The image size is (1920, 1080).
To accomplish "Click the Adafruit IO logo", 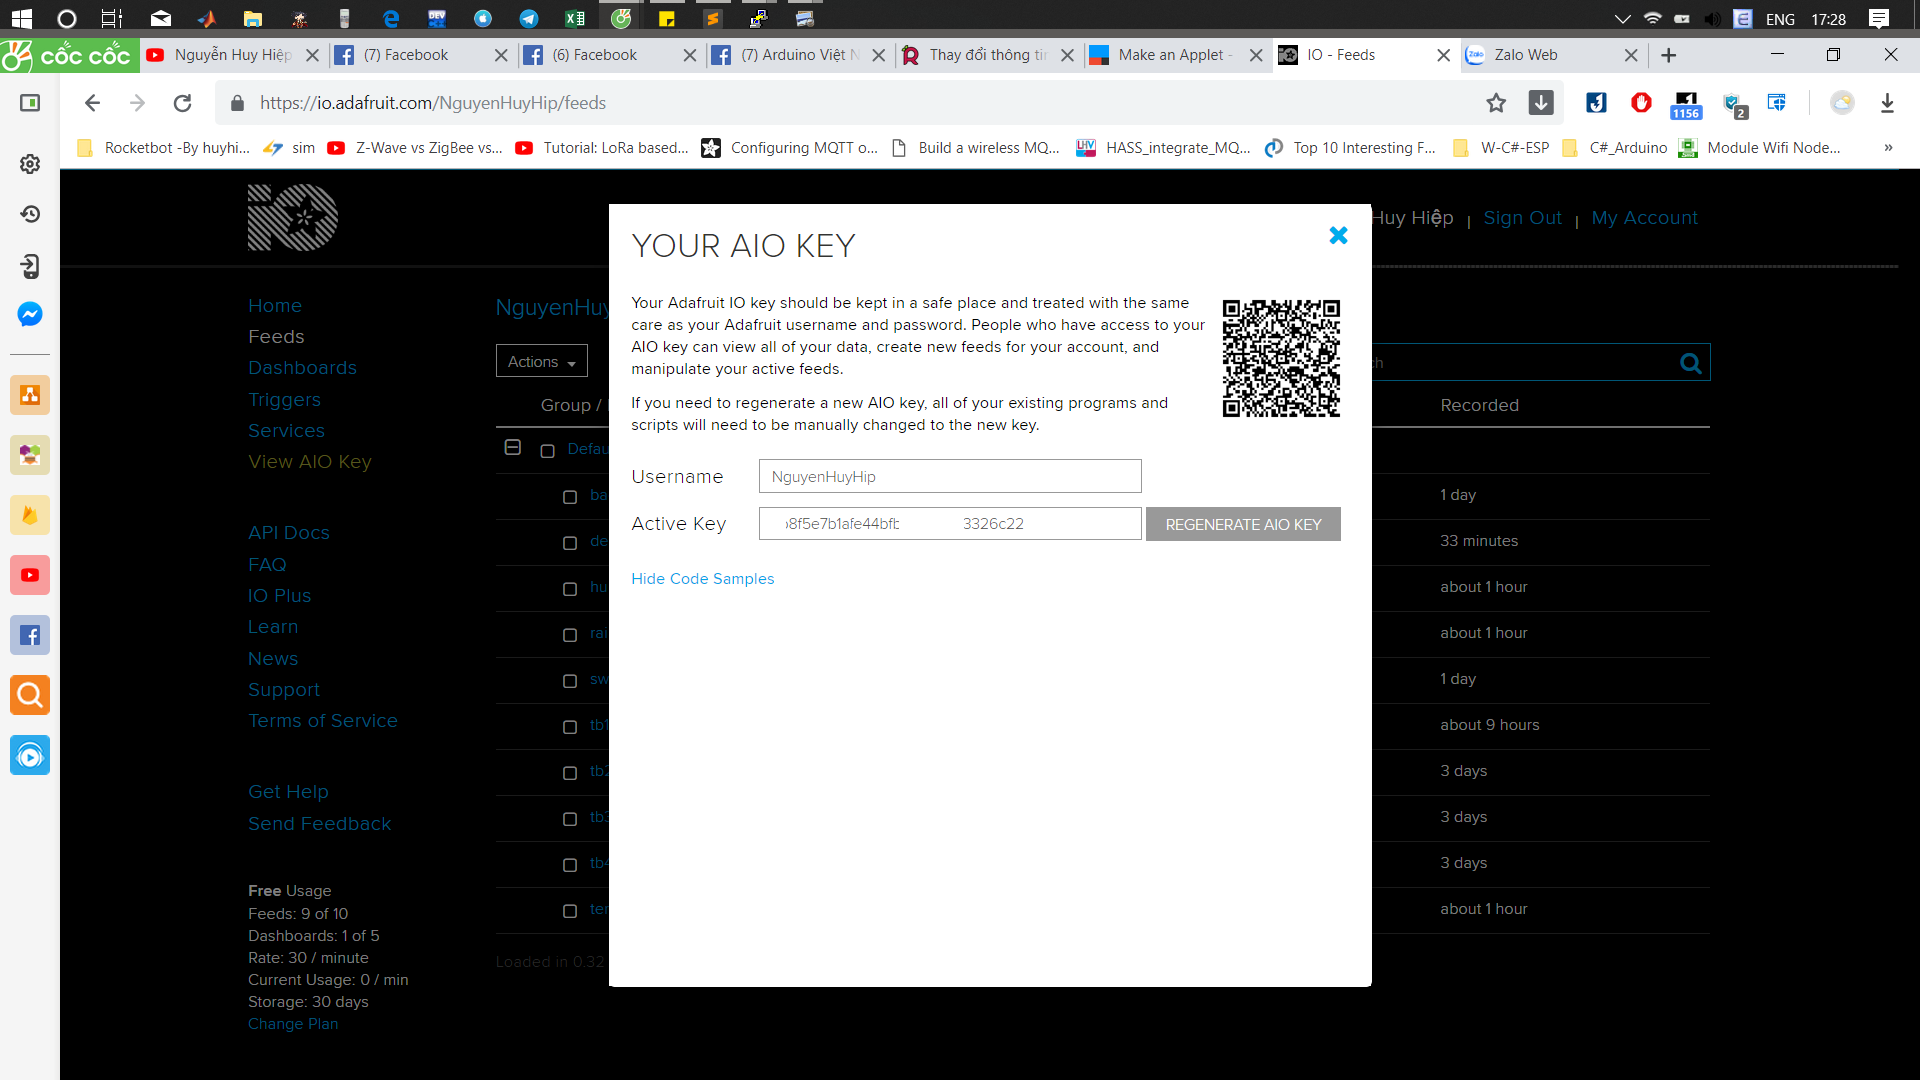I will click(293, 217).
